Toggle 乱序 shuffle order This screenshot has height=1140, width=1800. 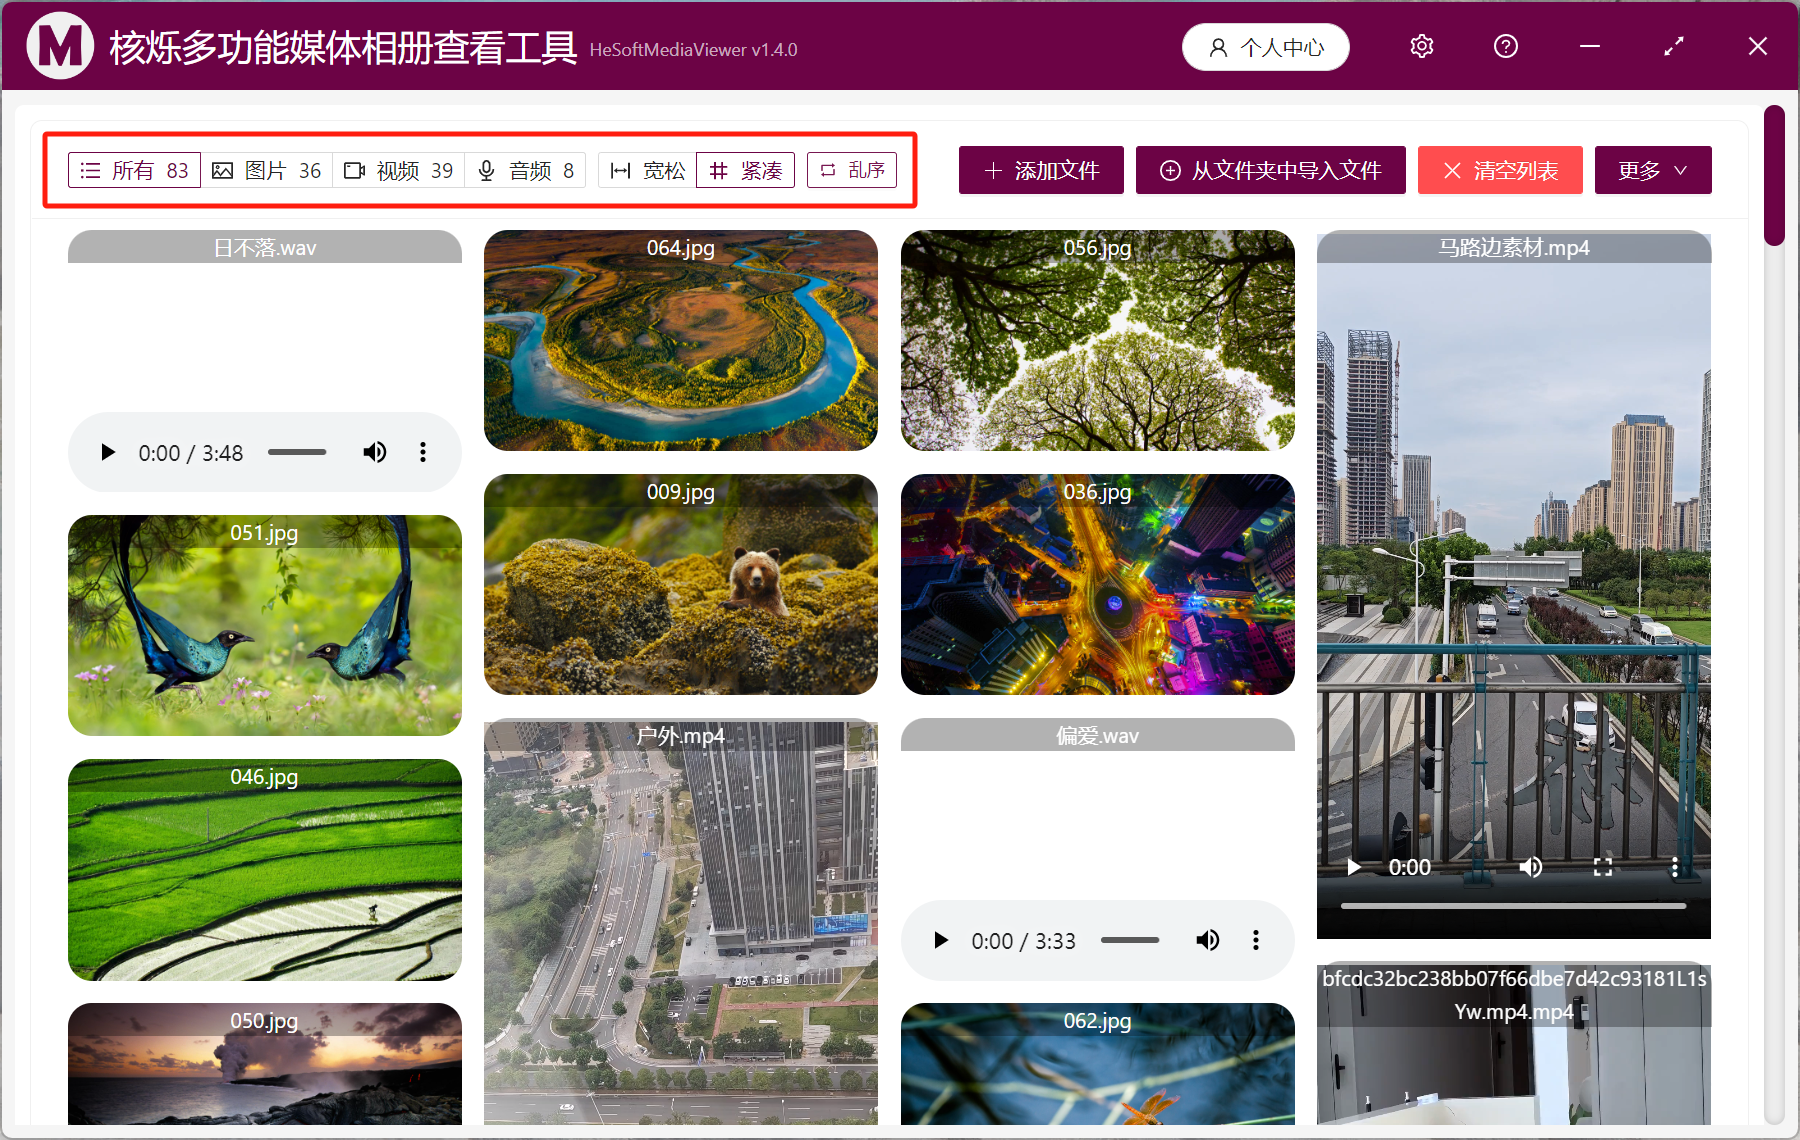coord(852,171)
